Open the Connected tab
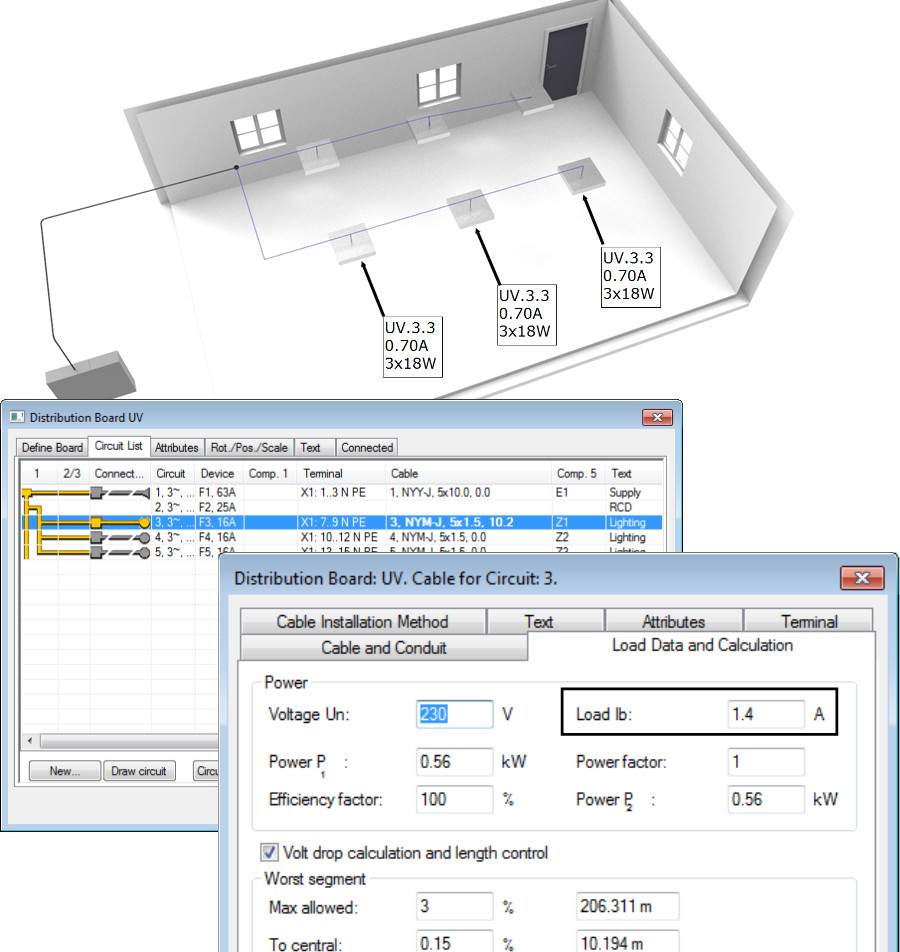The width and height of the screenshot is (900, 952). pos(367,448)
